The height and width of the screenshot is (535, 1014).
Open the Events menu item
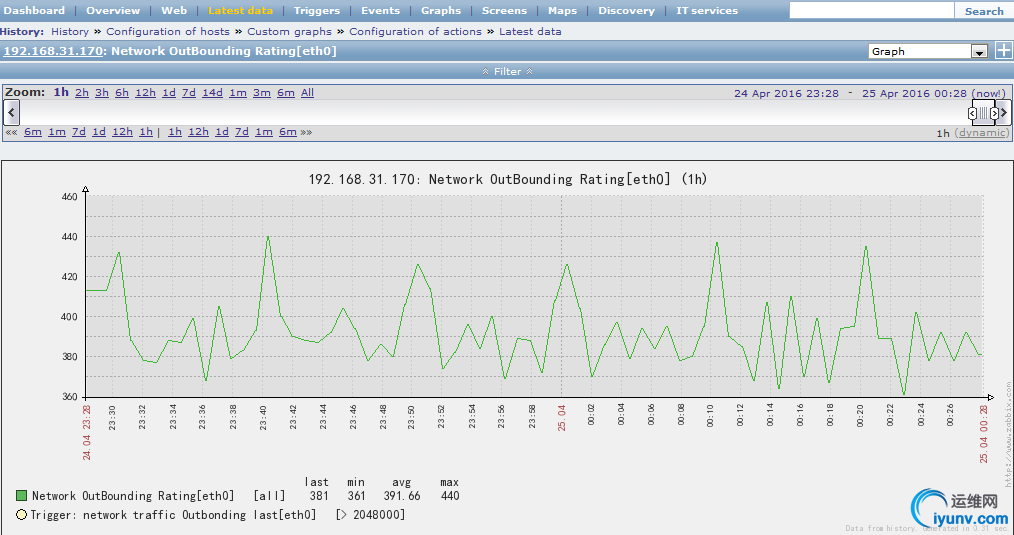click(x=380, y=10)
